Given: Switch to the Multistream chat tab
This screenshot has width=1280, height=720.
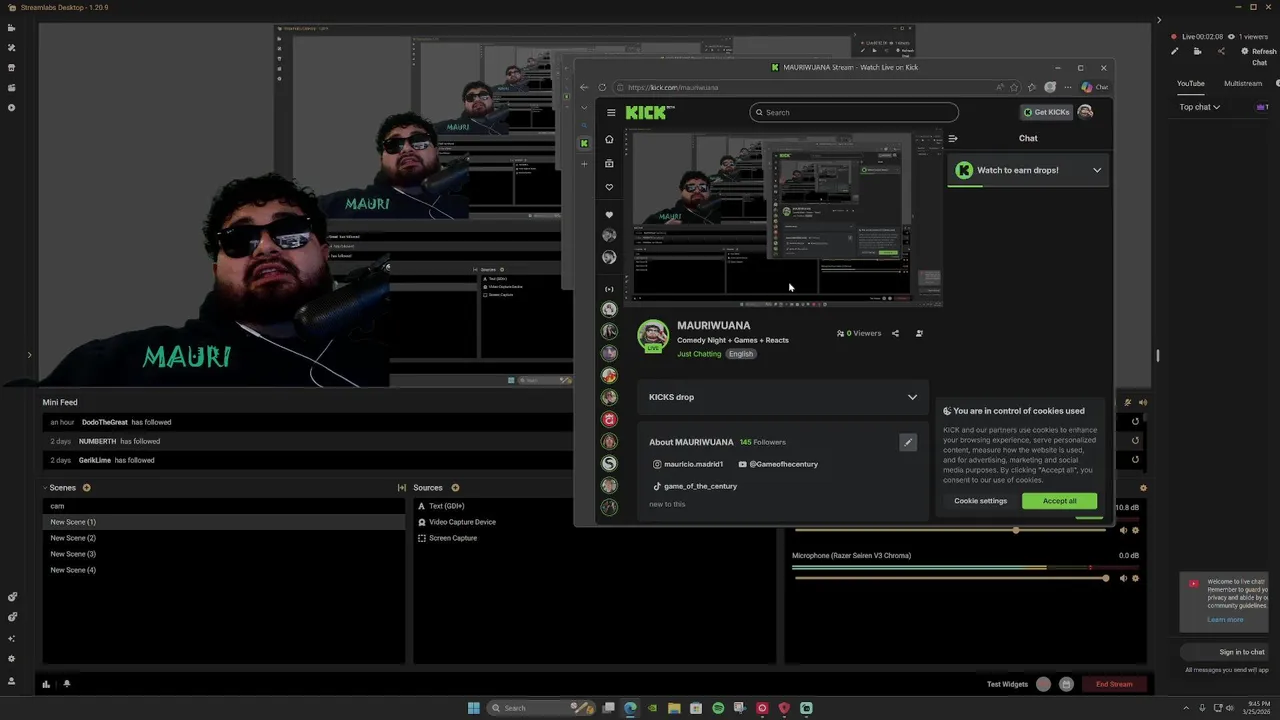Looking at the screenshot, I should tap(1243, 83).
